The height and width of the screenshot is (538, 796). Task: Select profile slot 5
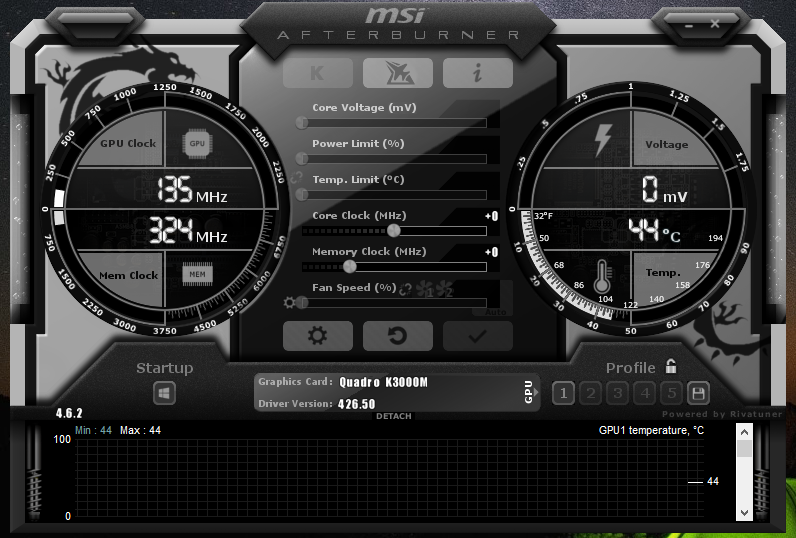pos(672,393)
